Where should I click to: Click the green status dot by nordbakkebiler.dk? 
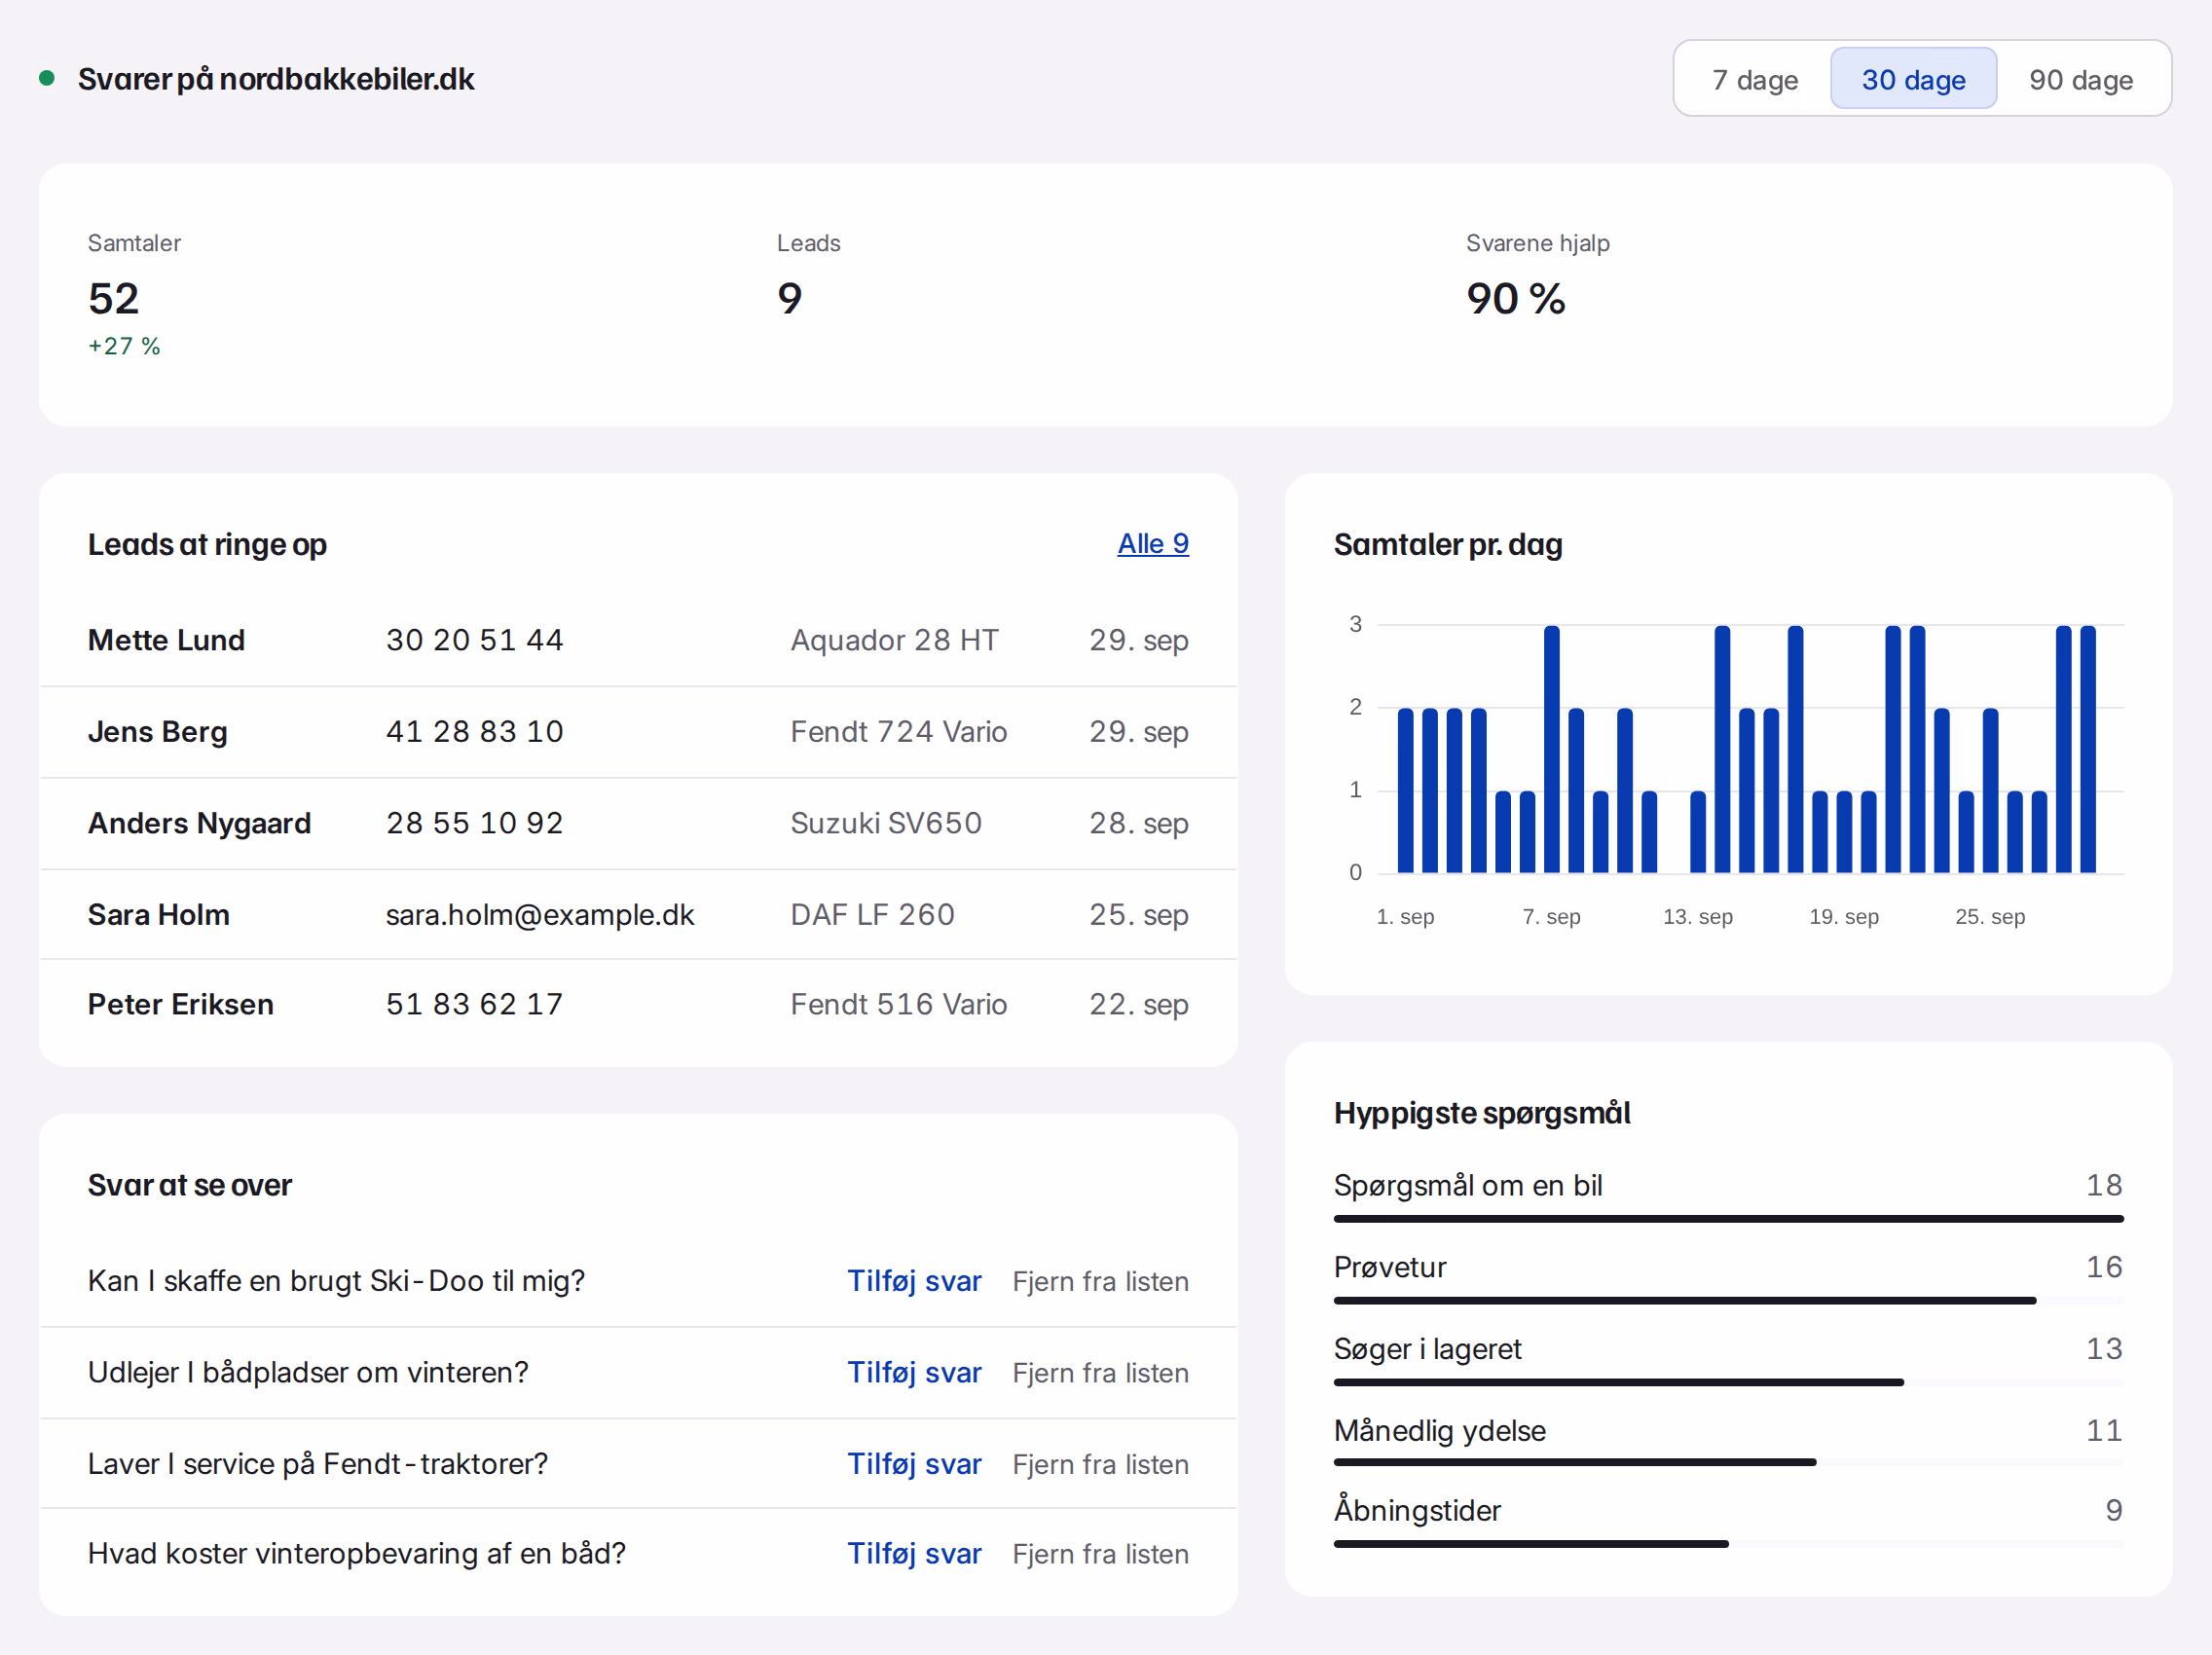46,78
